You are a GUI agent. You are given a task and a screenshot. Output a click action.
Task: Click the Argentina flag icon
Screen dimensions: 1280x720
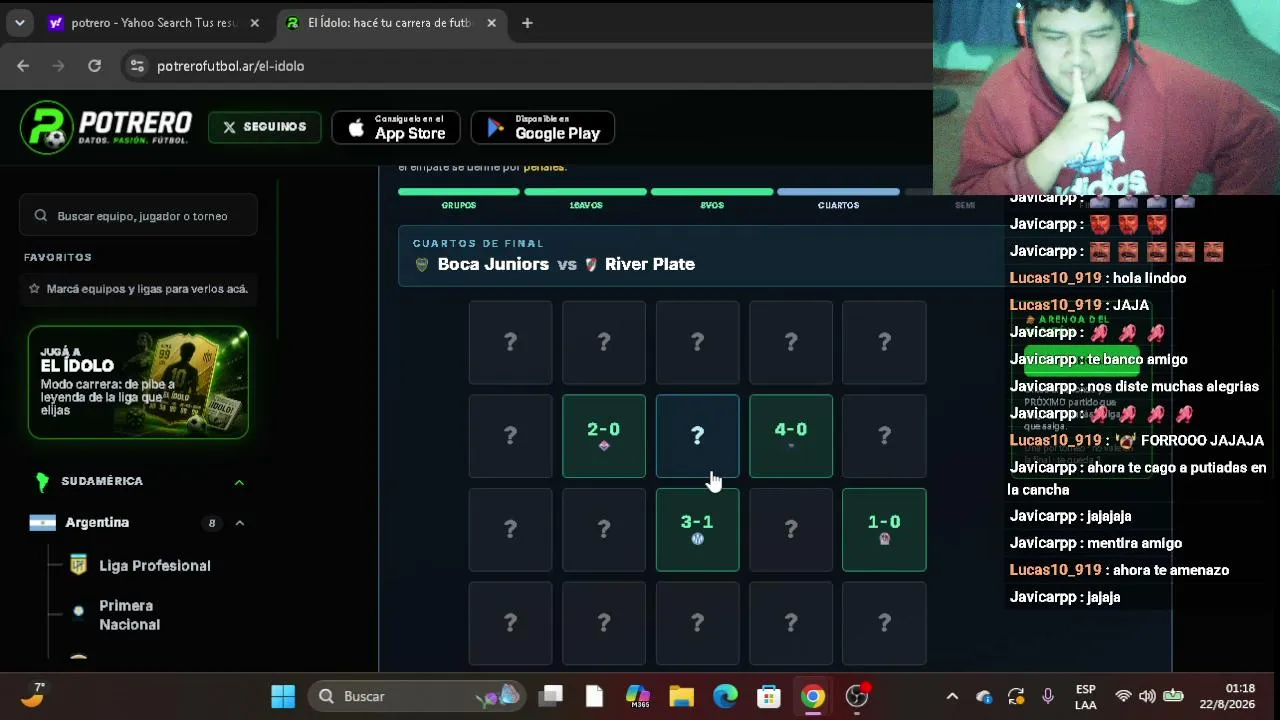[42, 523]
